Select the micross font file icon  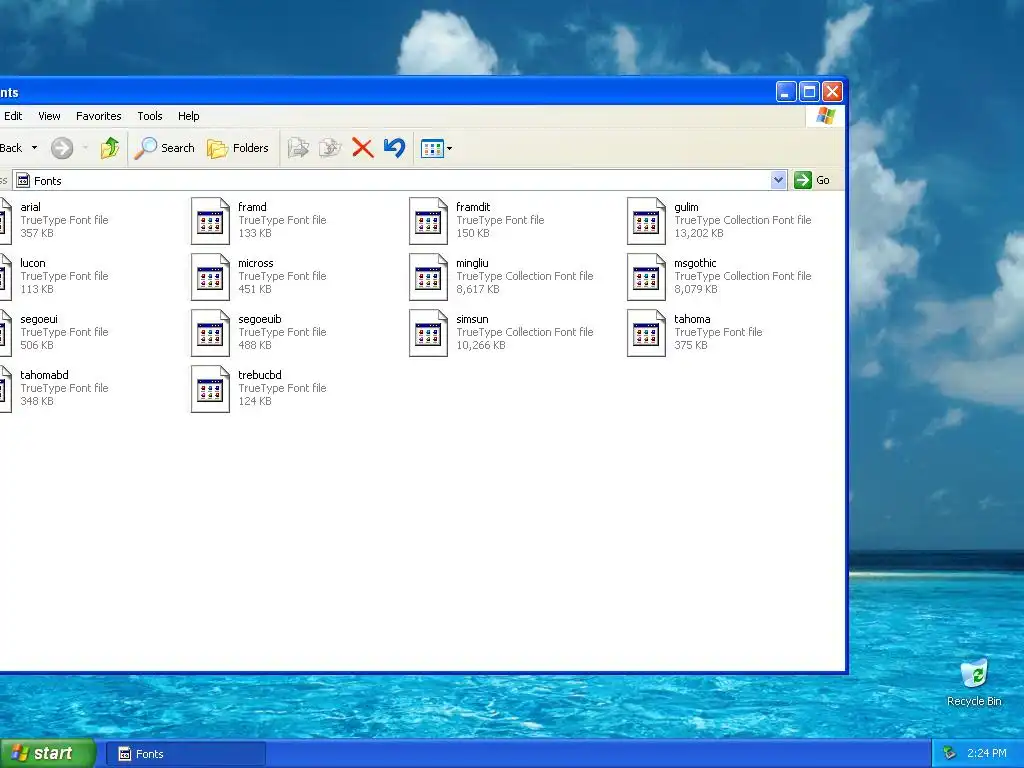210,278
